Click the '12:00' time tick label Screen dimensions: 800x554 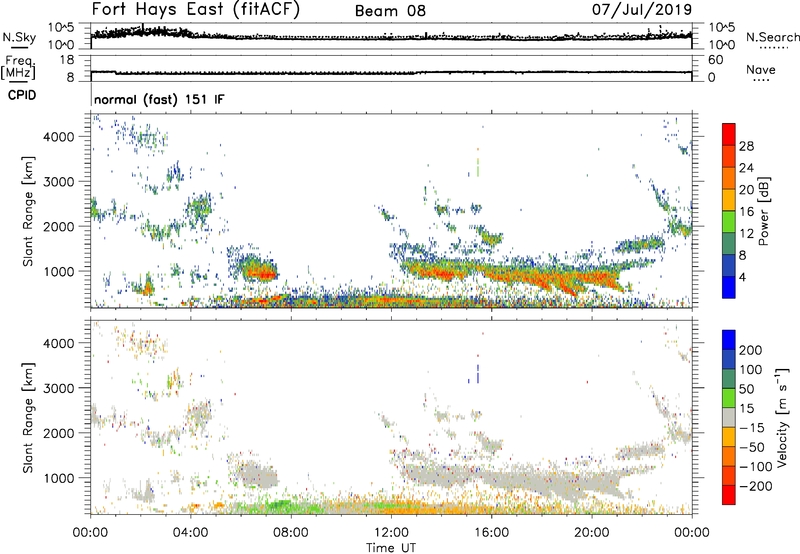[x=391, y=533]
